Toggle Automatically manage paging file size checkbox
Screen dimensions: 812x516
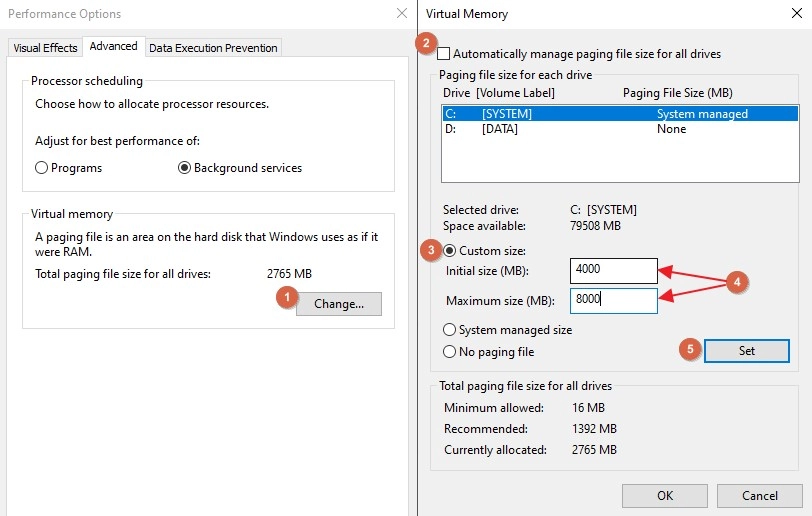[443, 54]
